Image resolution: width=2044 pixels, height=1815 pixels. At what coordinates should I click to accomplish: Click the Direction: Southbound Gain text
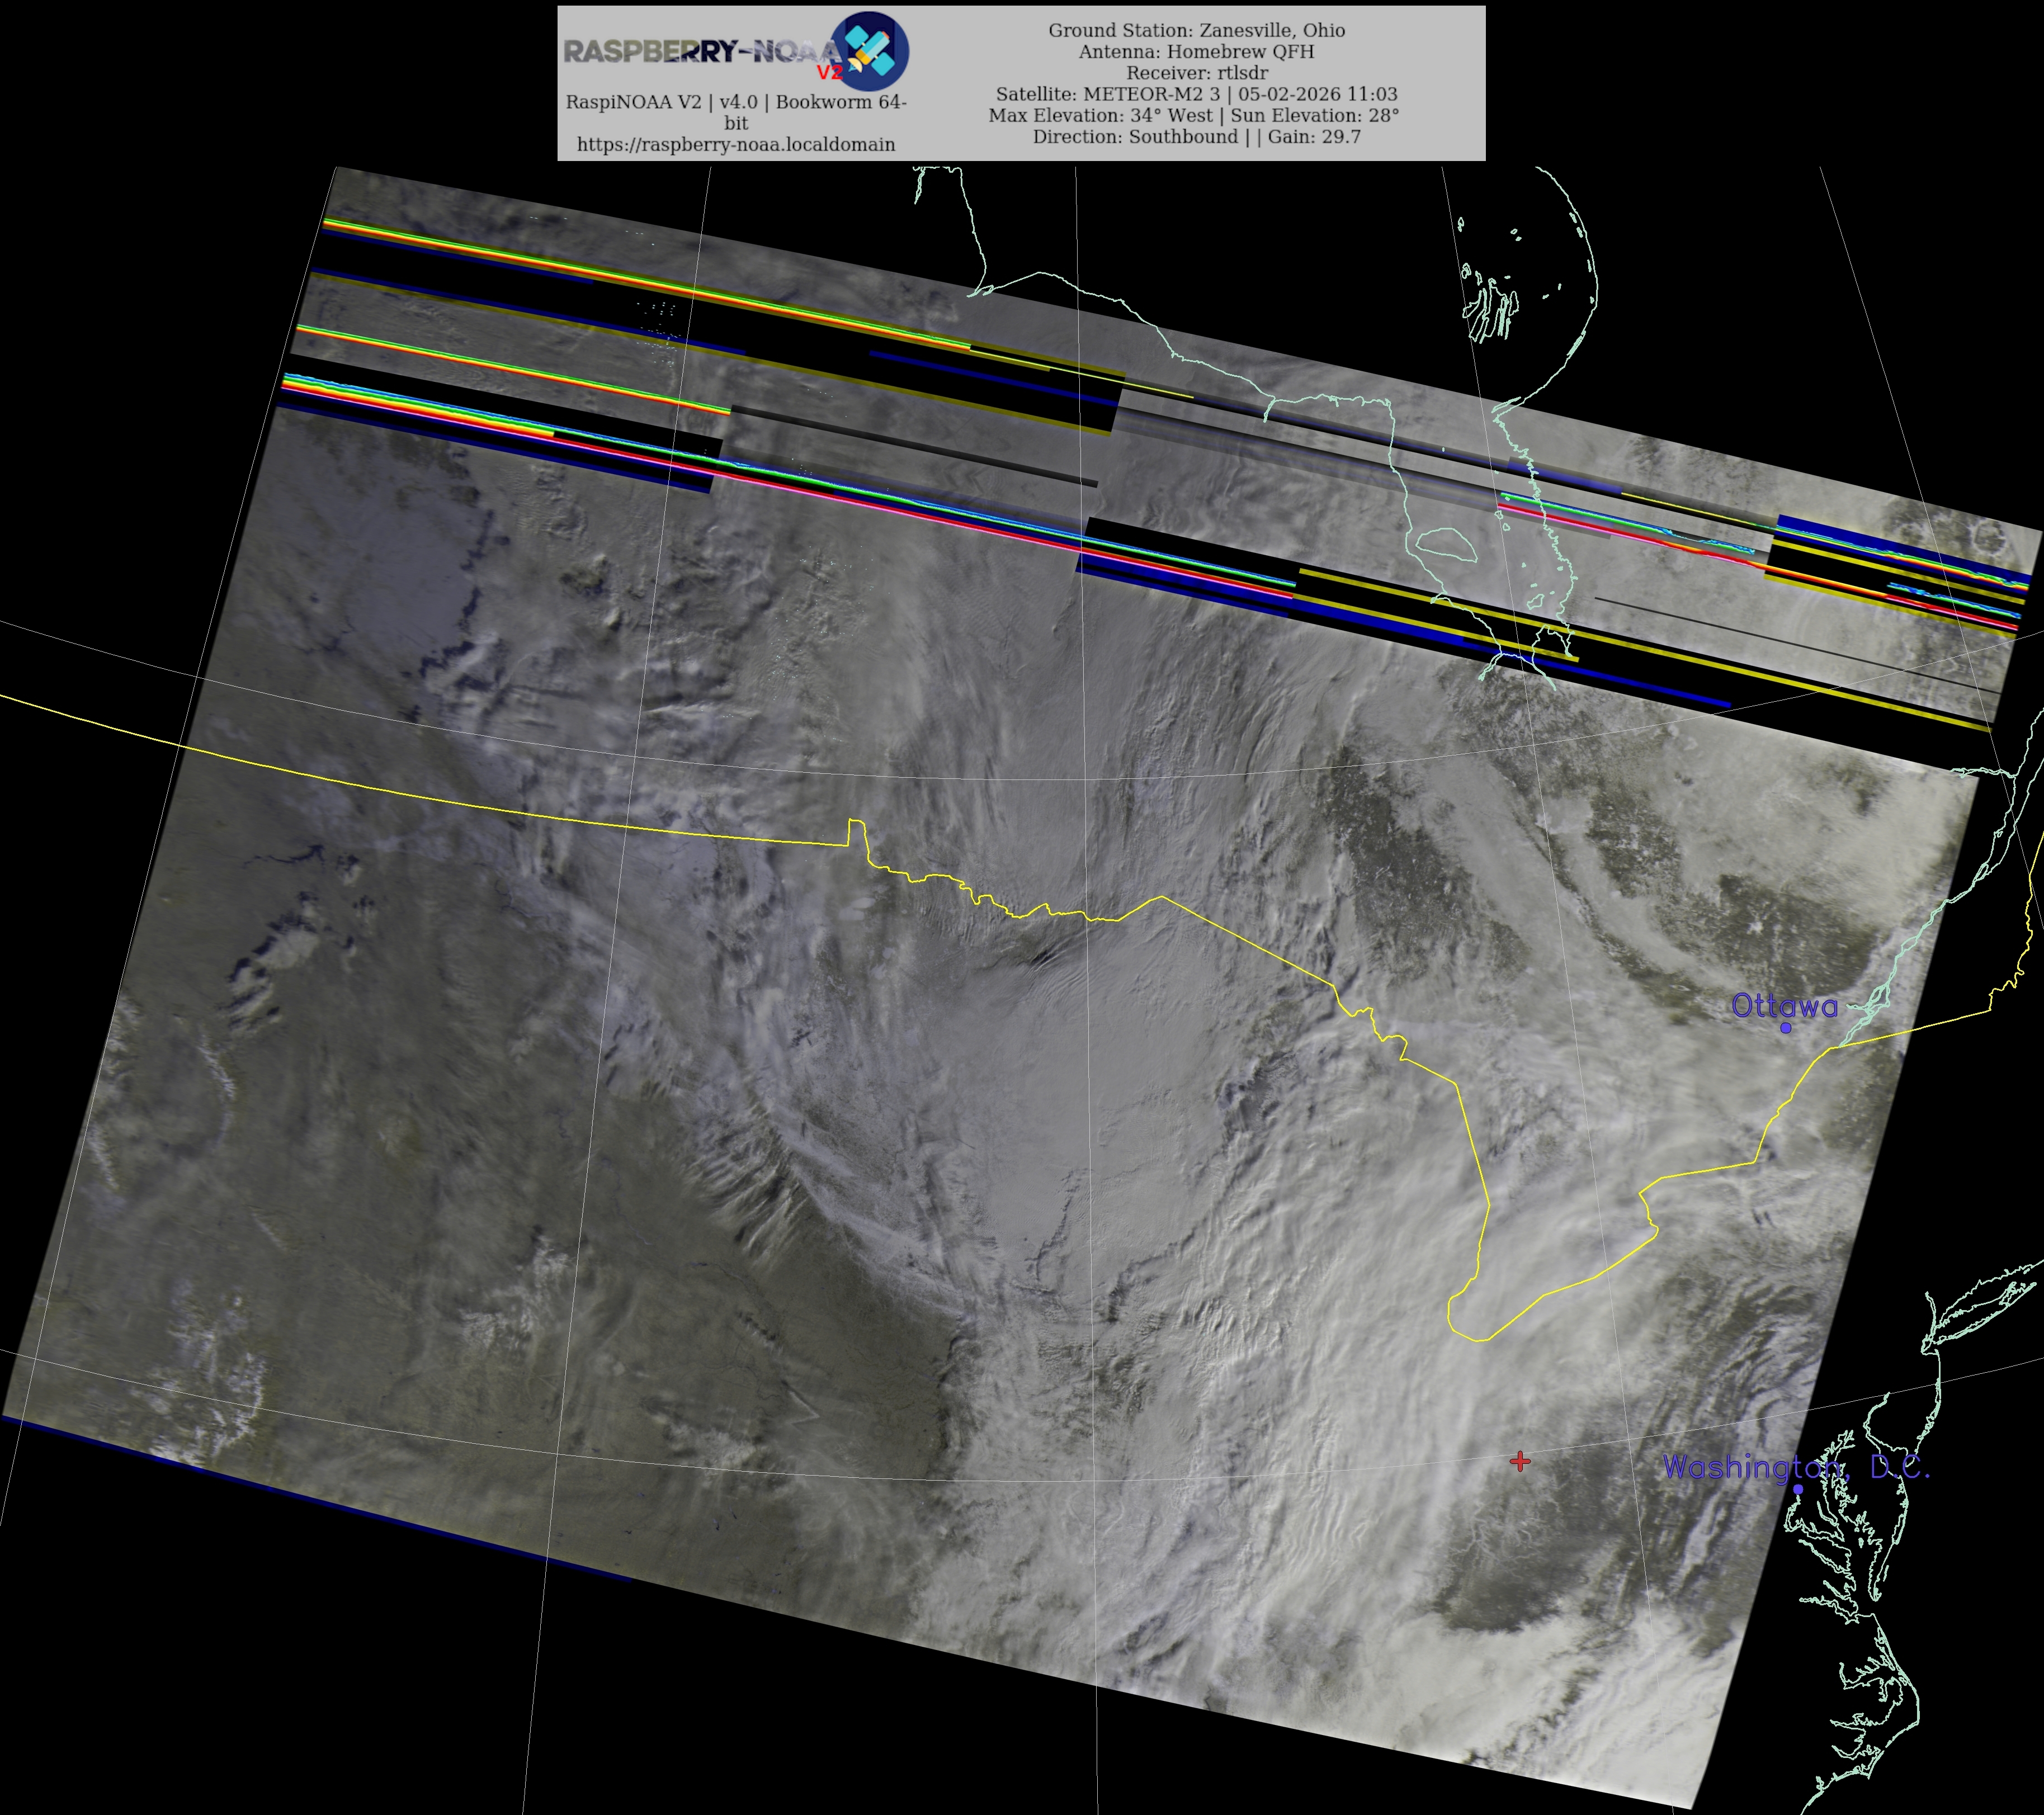pos(1196,137)
